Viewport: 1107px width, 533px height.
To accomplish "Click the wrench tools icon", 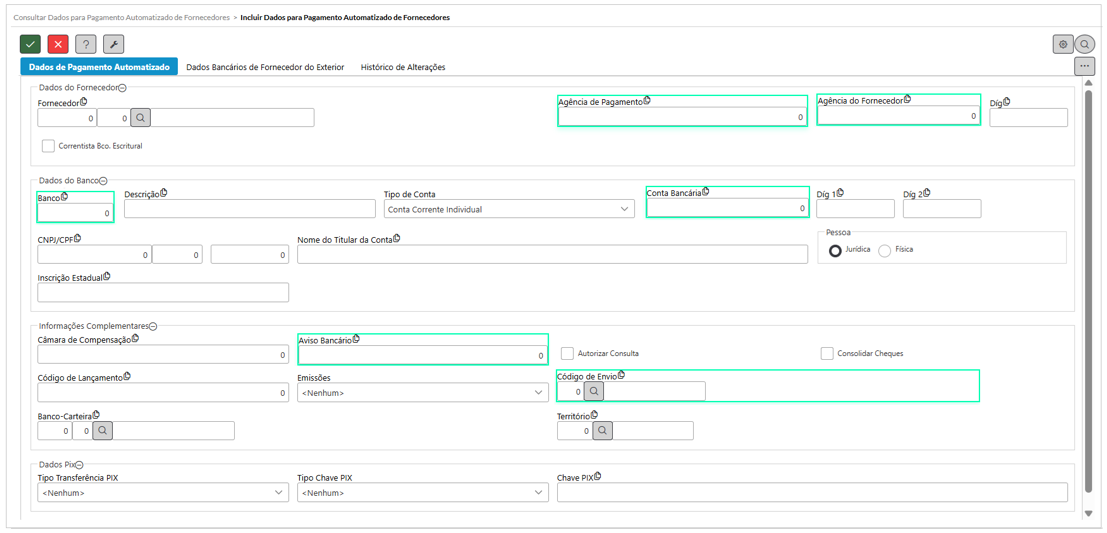I will pyautogui.click(x=114, y=44).
